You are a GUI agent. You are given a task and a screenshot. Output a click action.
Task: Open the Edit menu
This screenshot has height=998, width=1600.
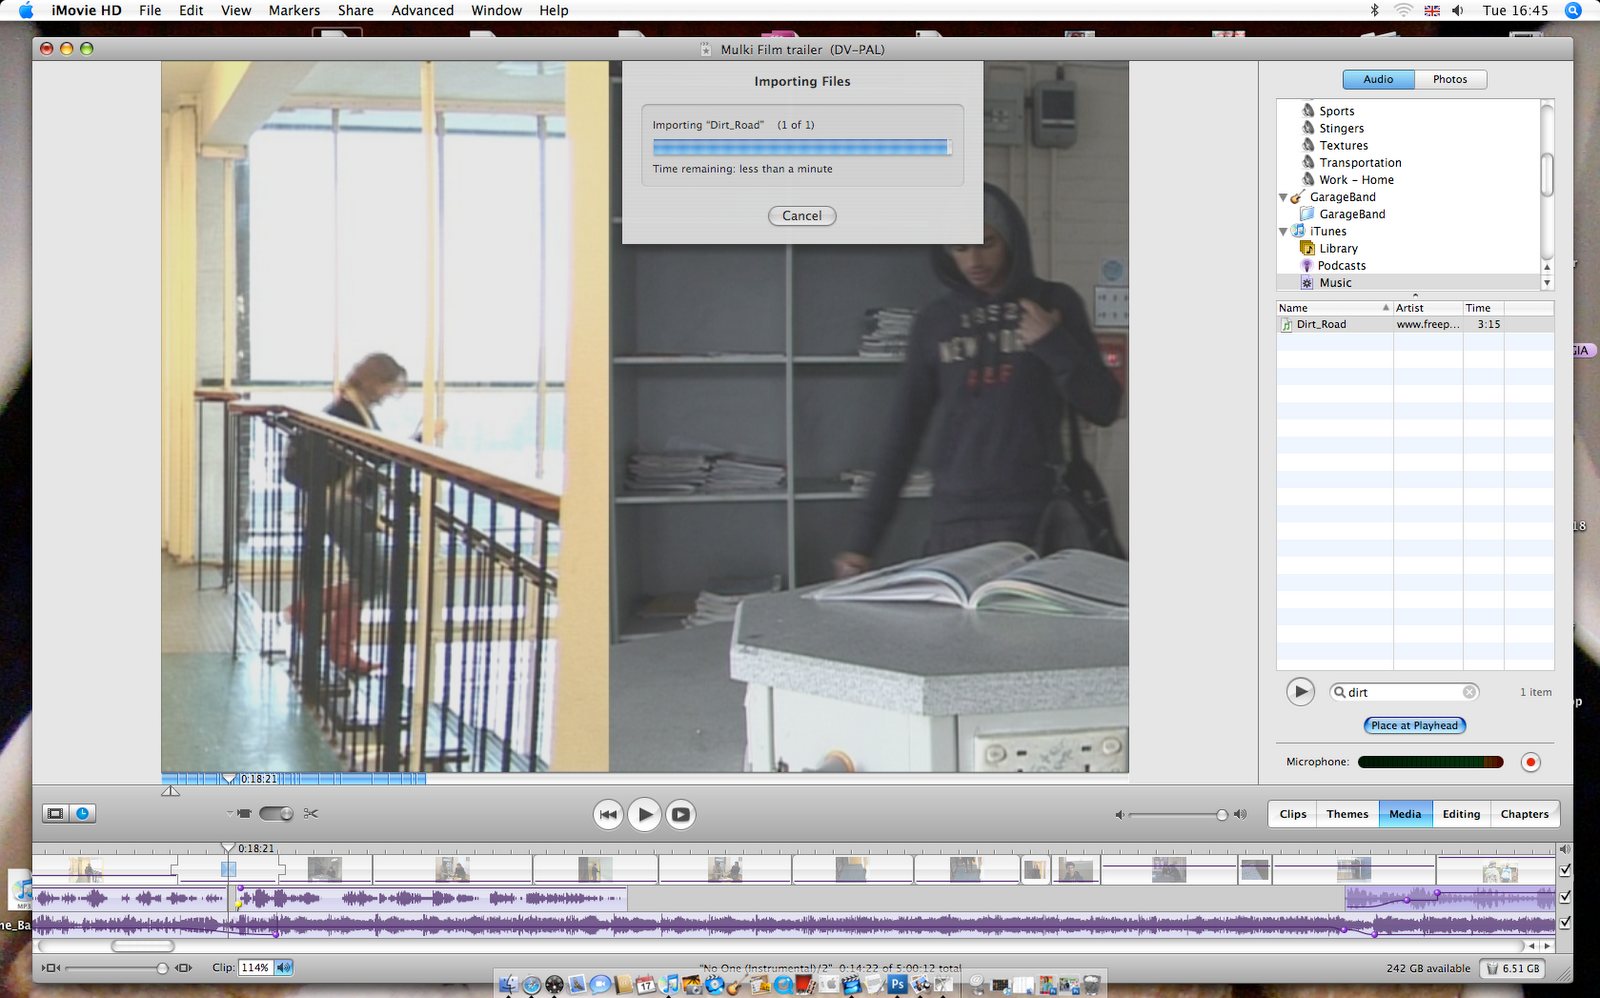(191, 10)
